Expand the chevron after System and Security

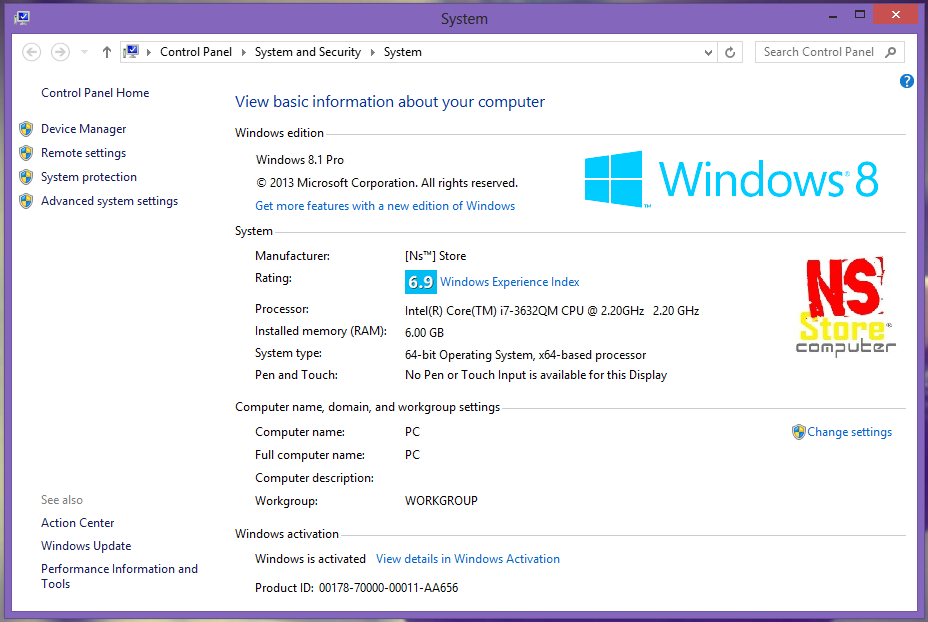point(372,52)
